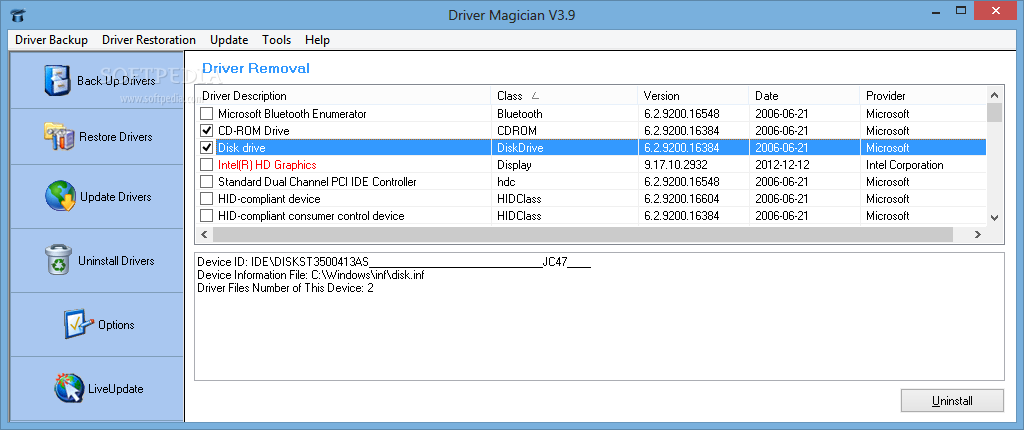Open the Driver Backup menu
This screenshot has height=430, width=1024.
tap(52, 40)
